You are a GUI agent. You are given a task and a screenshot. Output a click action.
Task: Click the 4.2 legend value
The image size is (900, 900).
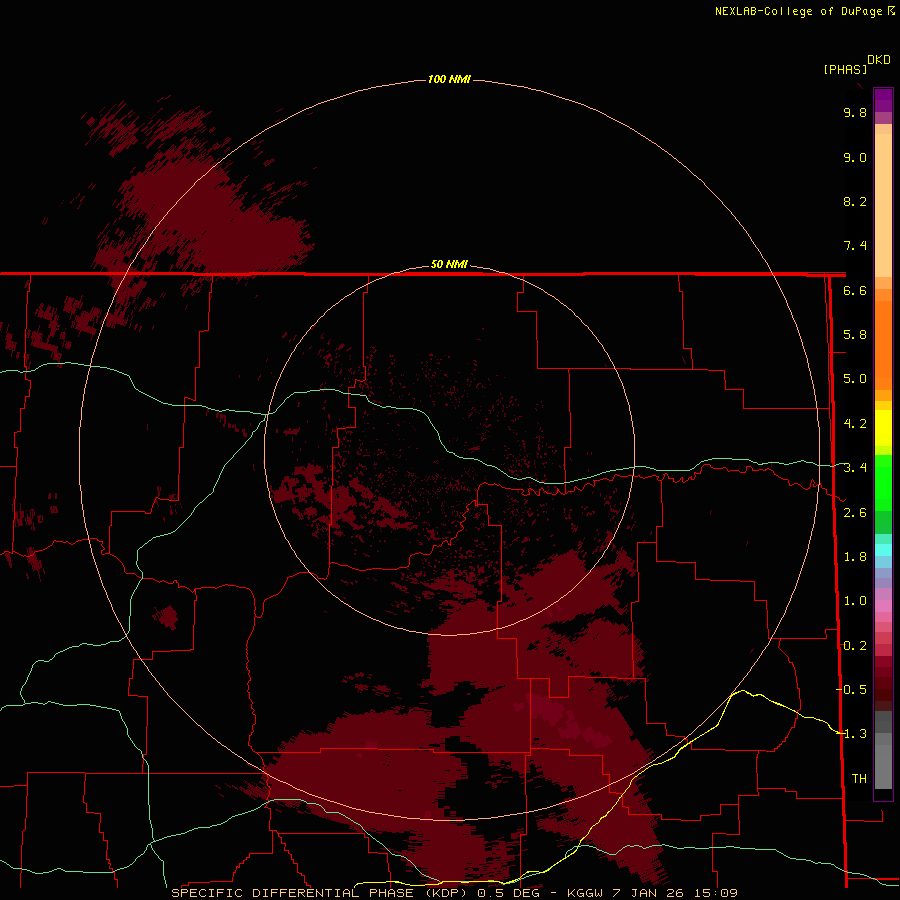855,424
